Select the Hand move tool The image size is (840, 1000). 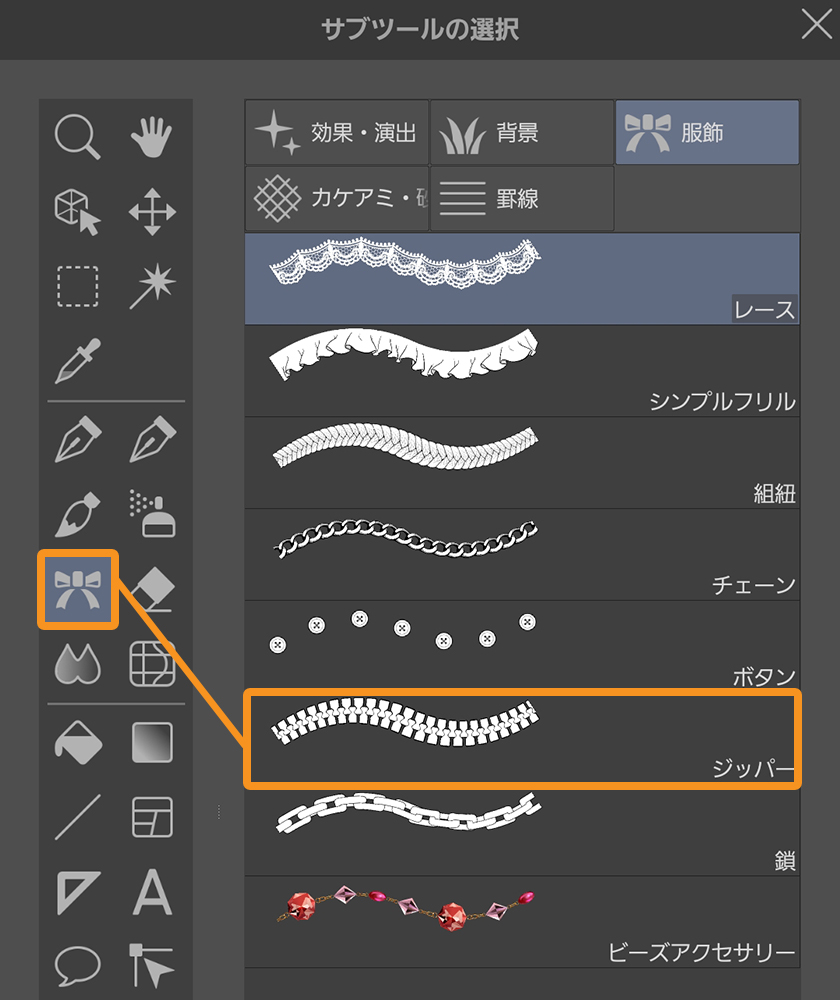click(152, 136)
